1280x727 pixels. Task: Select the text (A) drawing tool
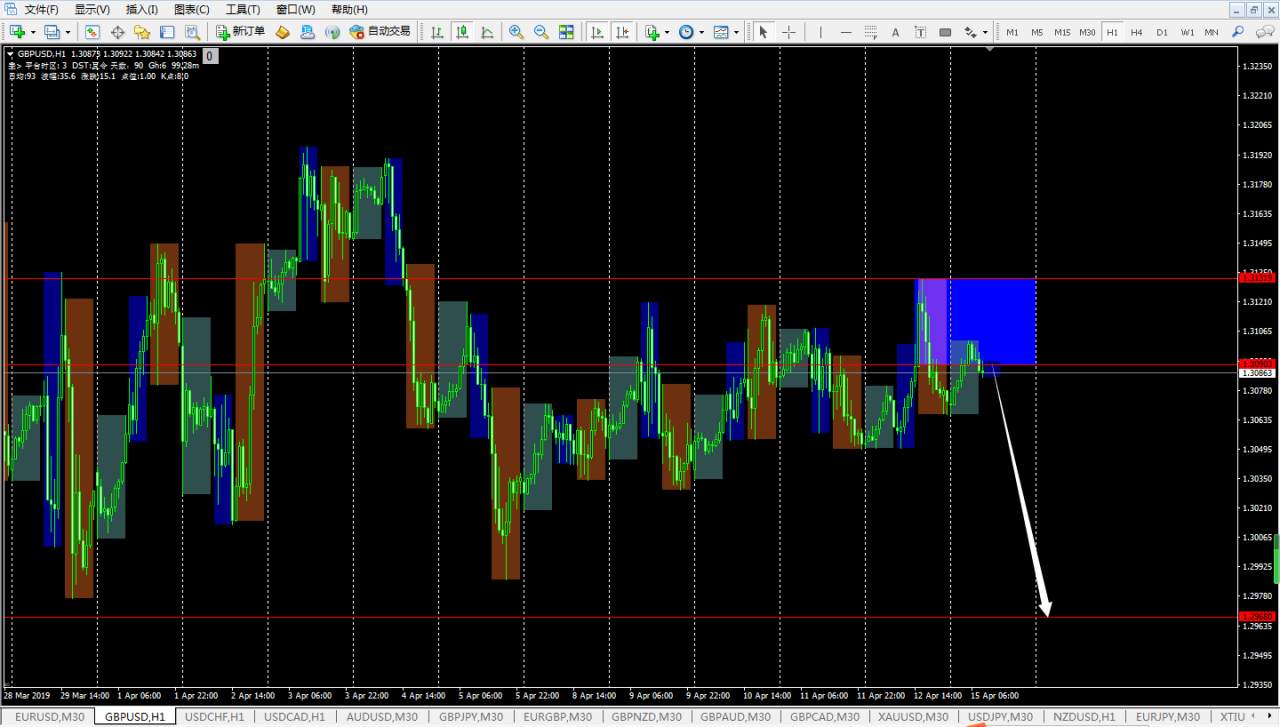[895, 32]
